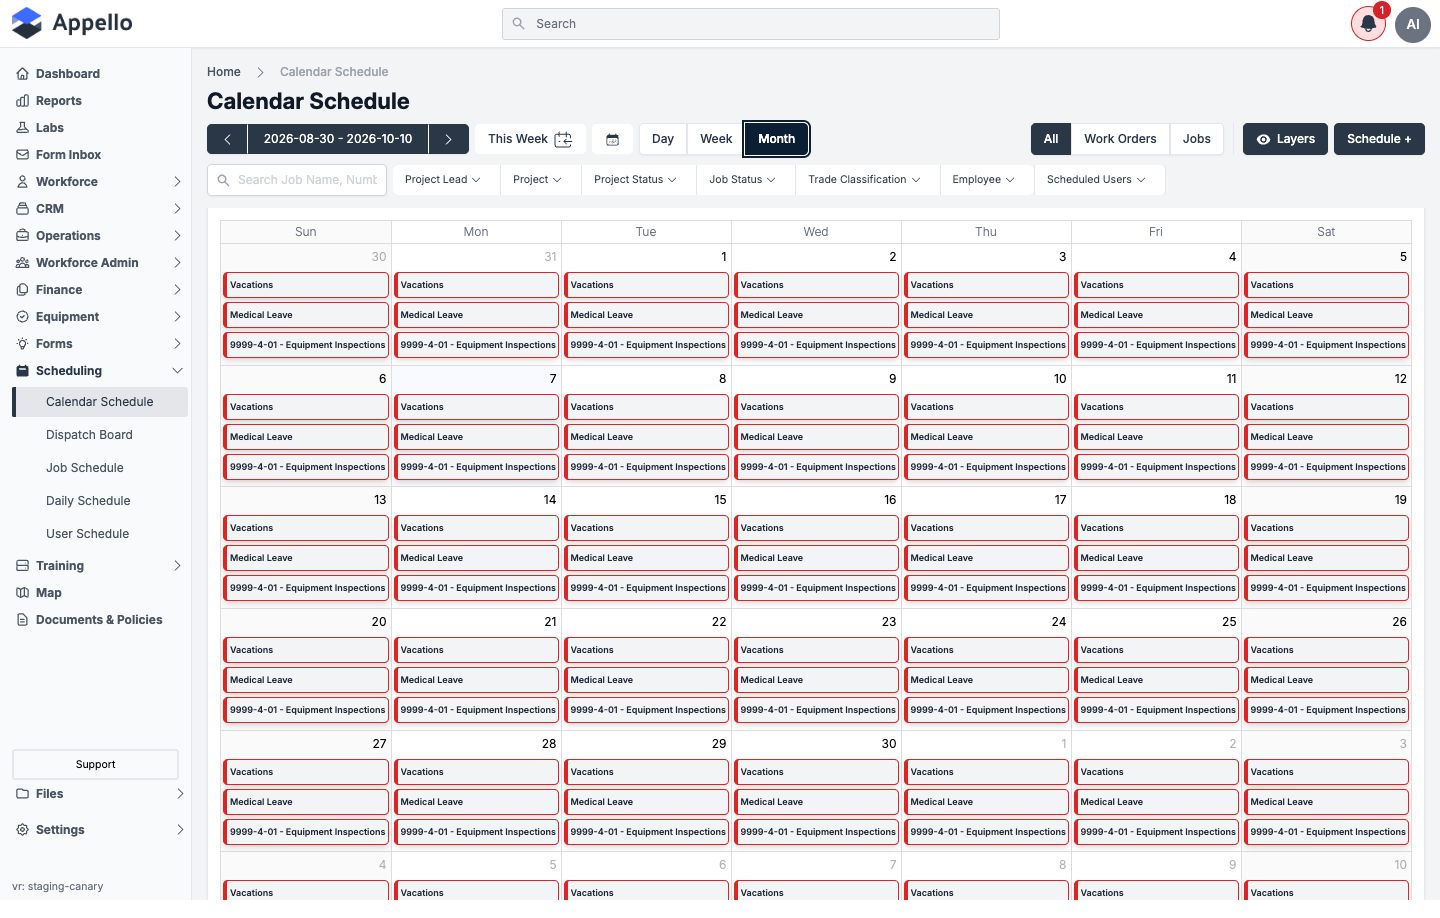Open the AI user avatar menu
Viewport: 1440px width, 918px height.
coord(1413,24)
